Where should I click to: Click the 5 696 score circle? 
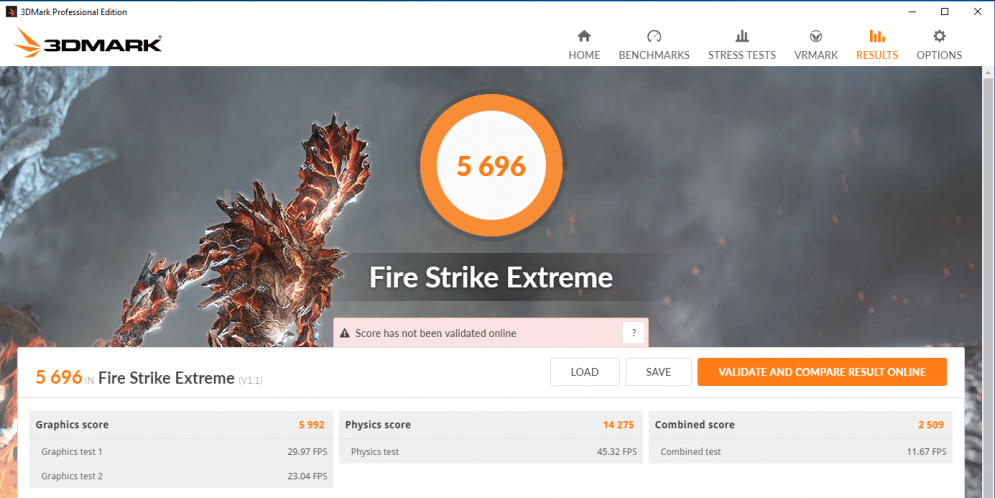pos(491,166)
